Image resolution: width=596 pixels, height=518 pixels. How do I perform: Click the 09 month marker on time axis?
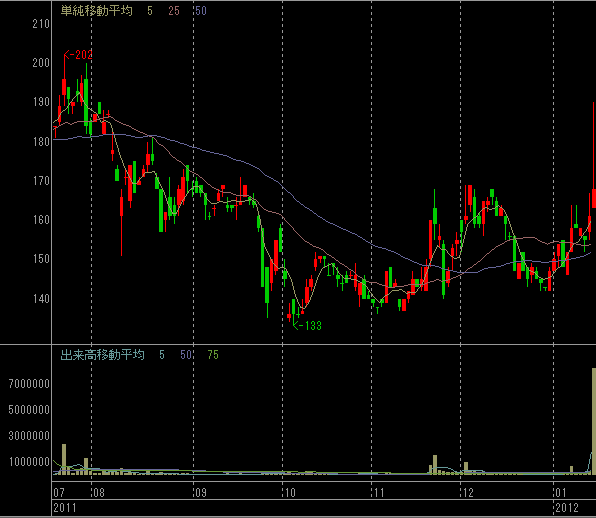coord(200,493)
